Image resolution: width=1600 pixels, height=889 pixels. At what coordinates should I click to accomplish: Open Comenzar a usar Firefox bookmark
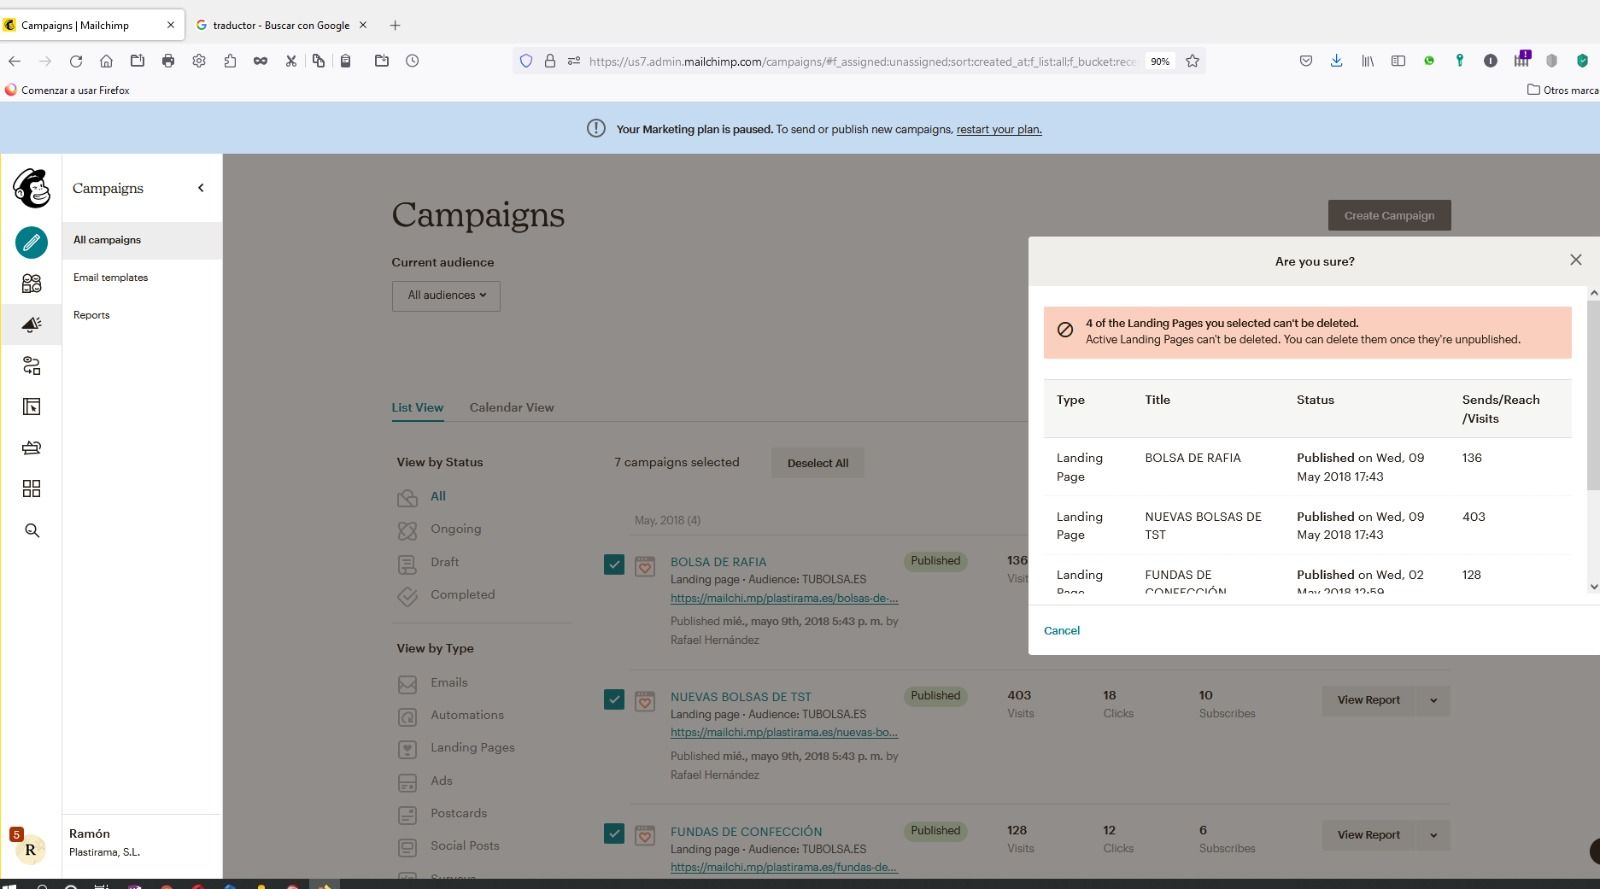(x=67, y=90)
